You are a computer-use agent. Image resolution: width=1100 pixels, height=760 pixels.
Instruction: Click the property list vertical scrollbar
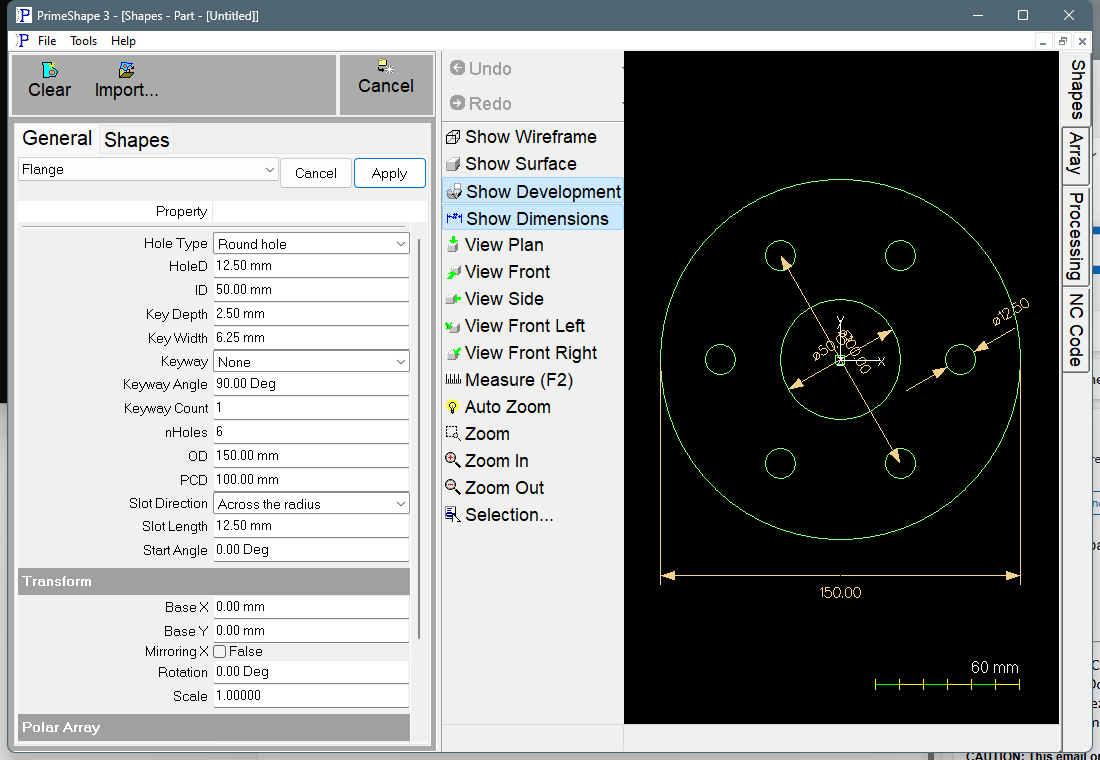pos(420,439)
